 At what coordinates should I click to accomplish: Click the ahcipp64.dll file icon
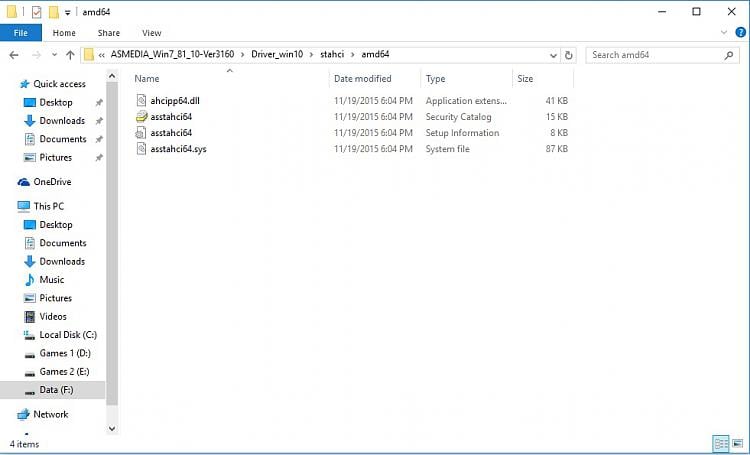click(x=141, y=100)
